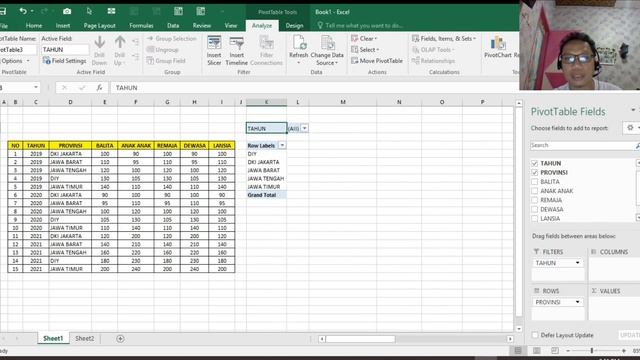Expand Fields, Items, & Sets dropdown

point(444,39)
